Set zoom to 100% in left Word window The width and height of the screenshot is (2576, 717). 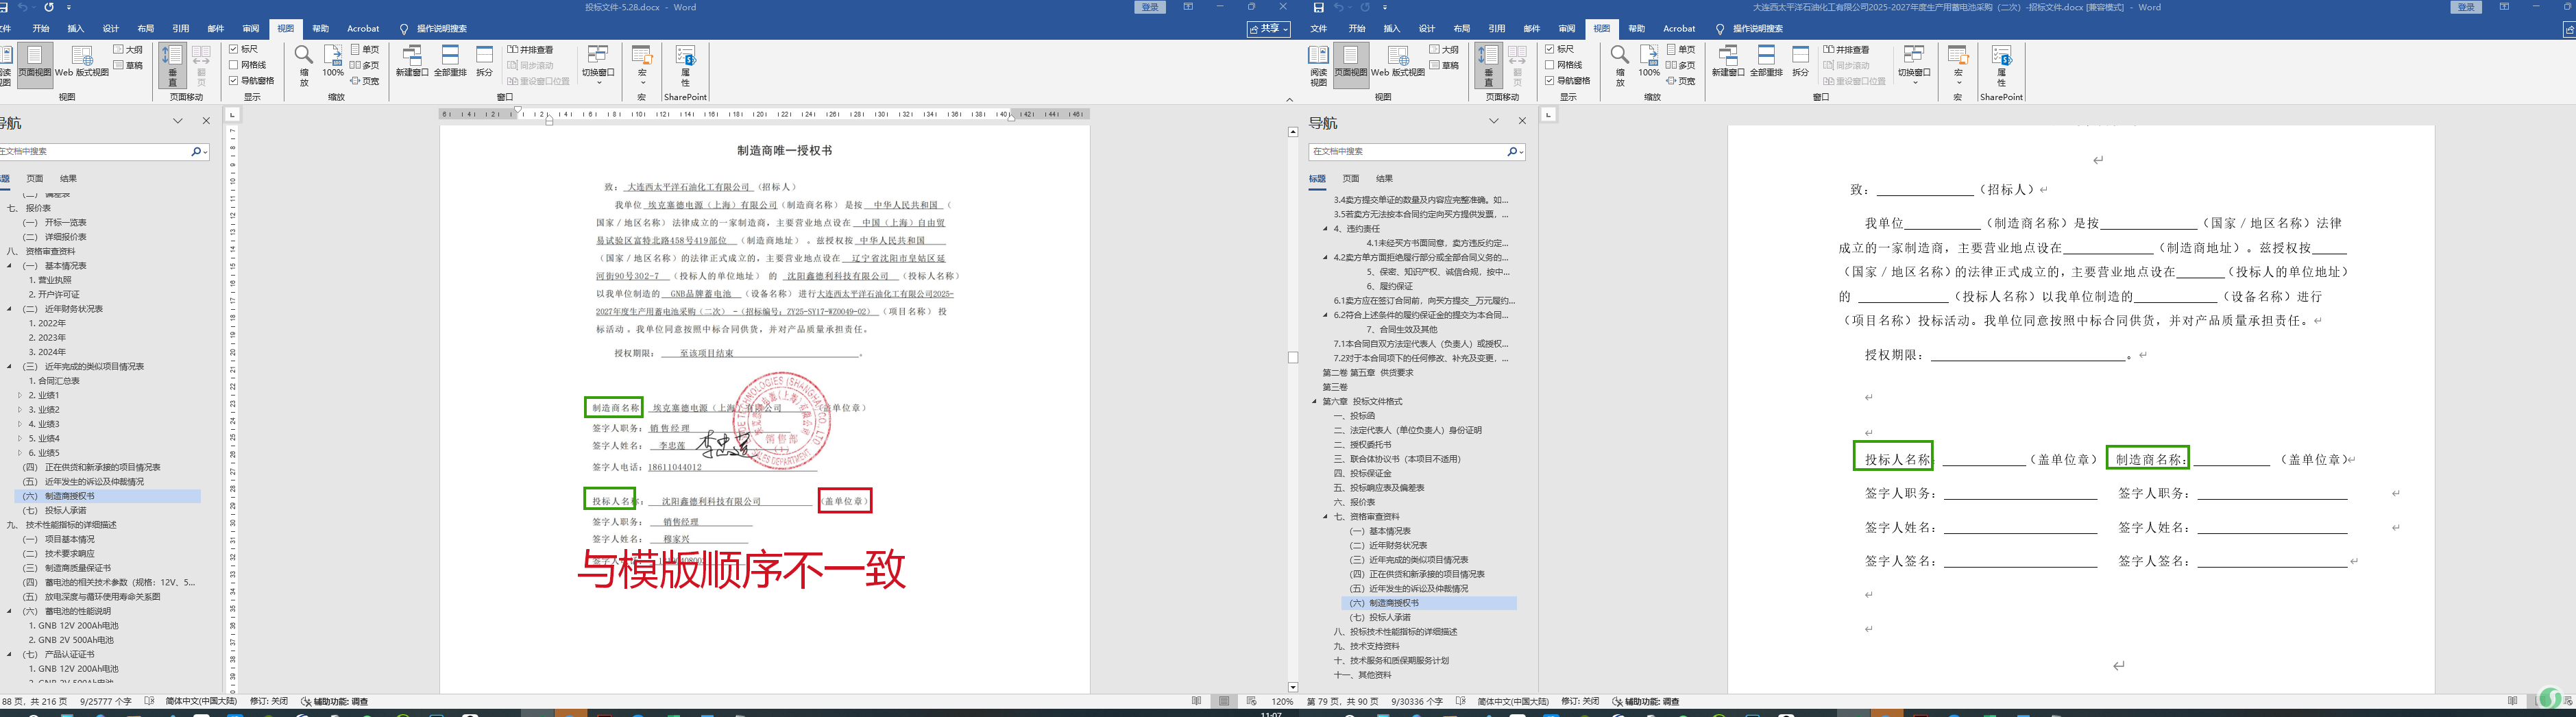pyautogui.click(x=333, y=62)
